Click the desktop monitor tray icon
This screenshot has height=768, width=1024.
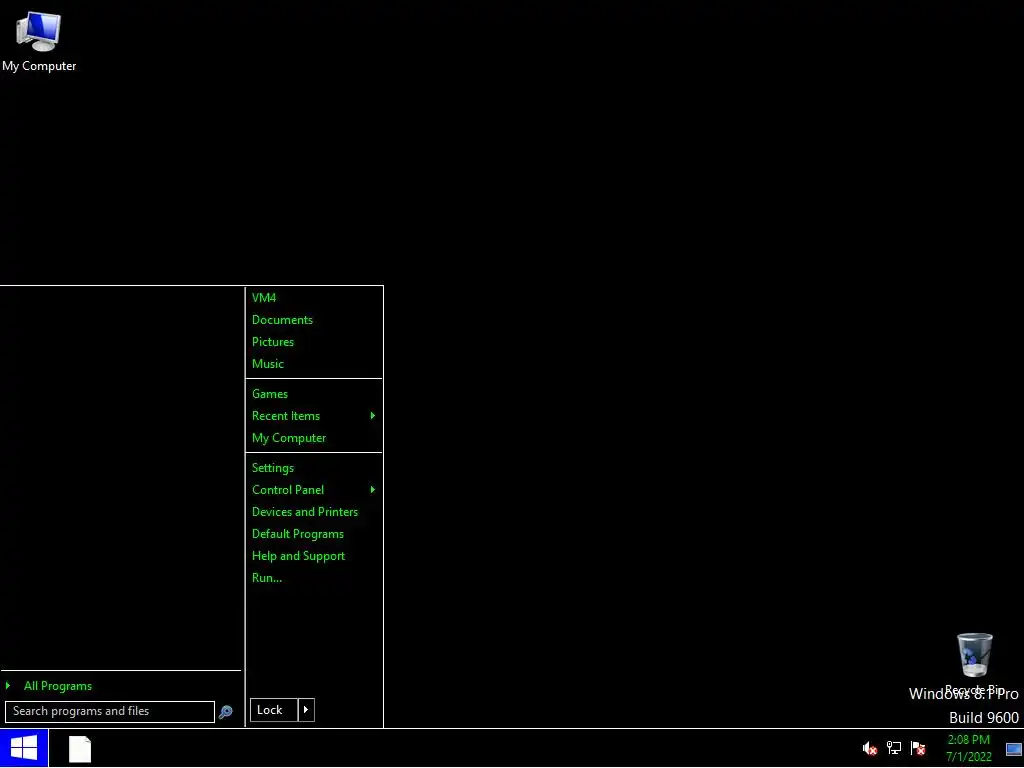(1014, 750)
